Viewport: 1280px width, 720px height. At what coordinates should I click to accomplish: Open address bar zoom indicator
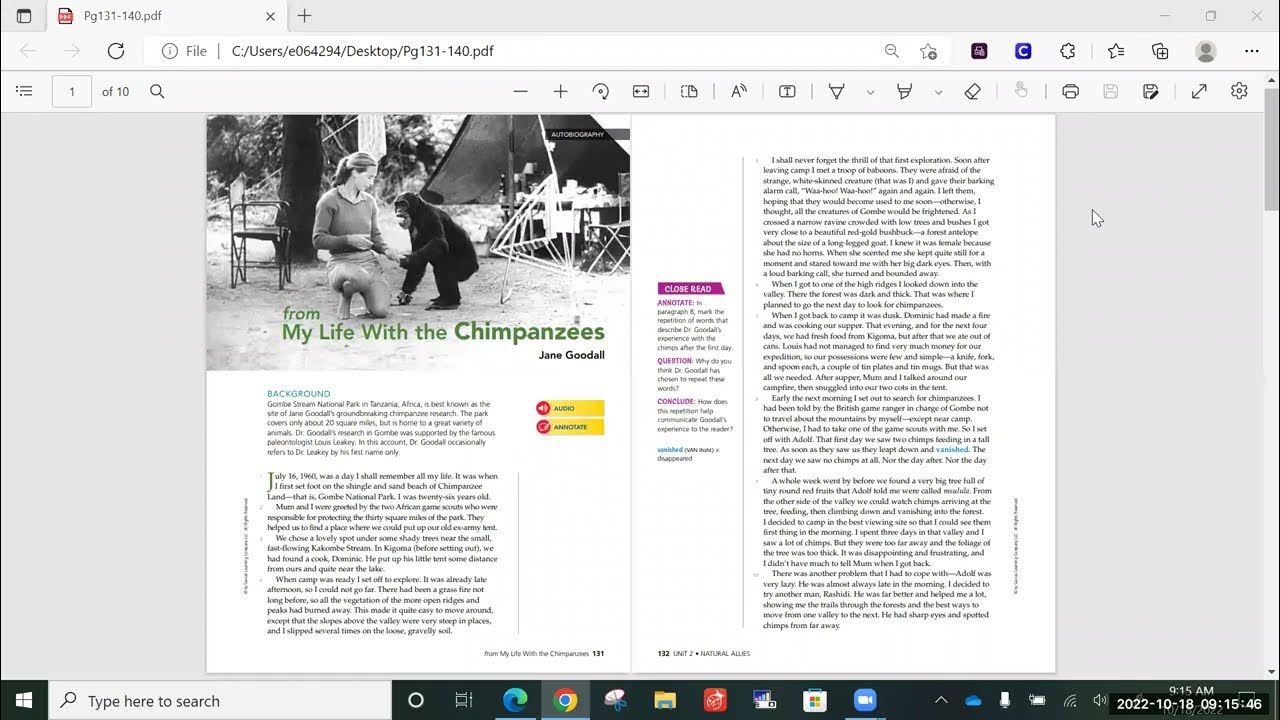[891, 51]
